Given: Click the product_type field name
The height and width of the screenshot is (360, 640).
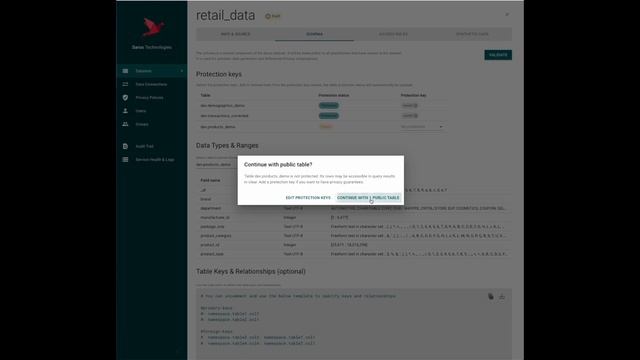Looking at the screenshot, I should point(211,254).
